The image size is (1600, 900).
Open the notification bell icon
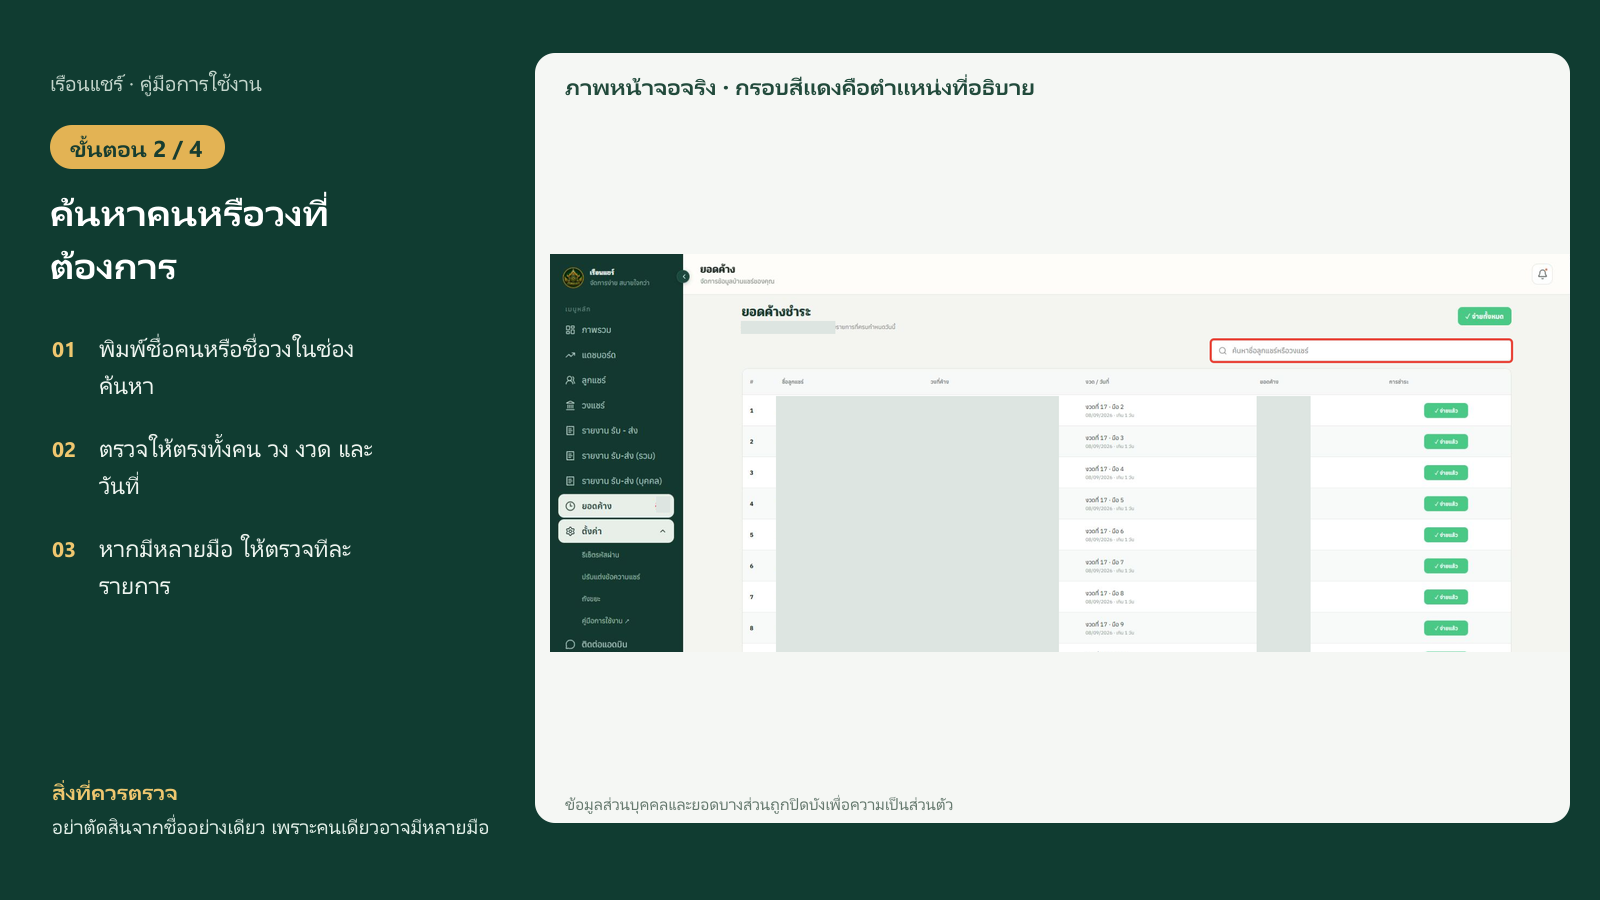pyautogui.click(x=1542, y=274)
